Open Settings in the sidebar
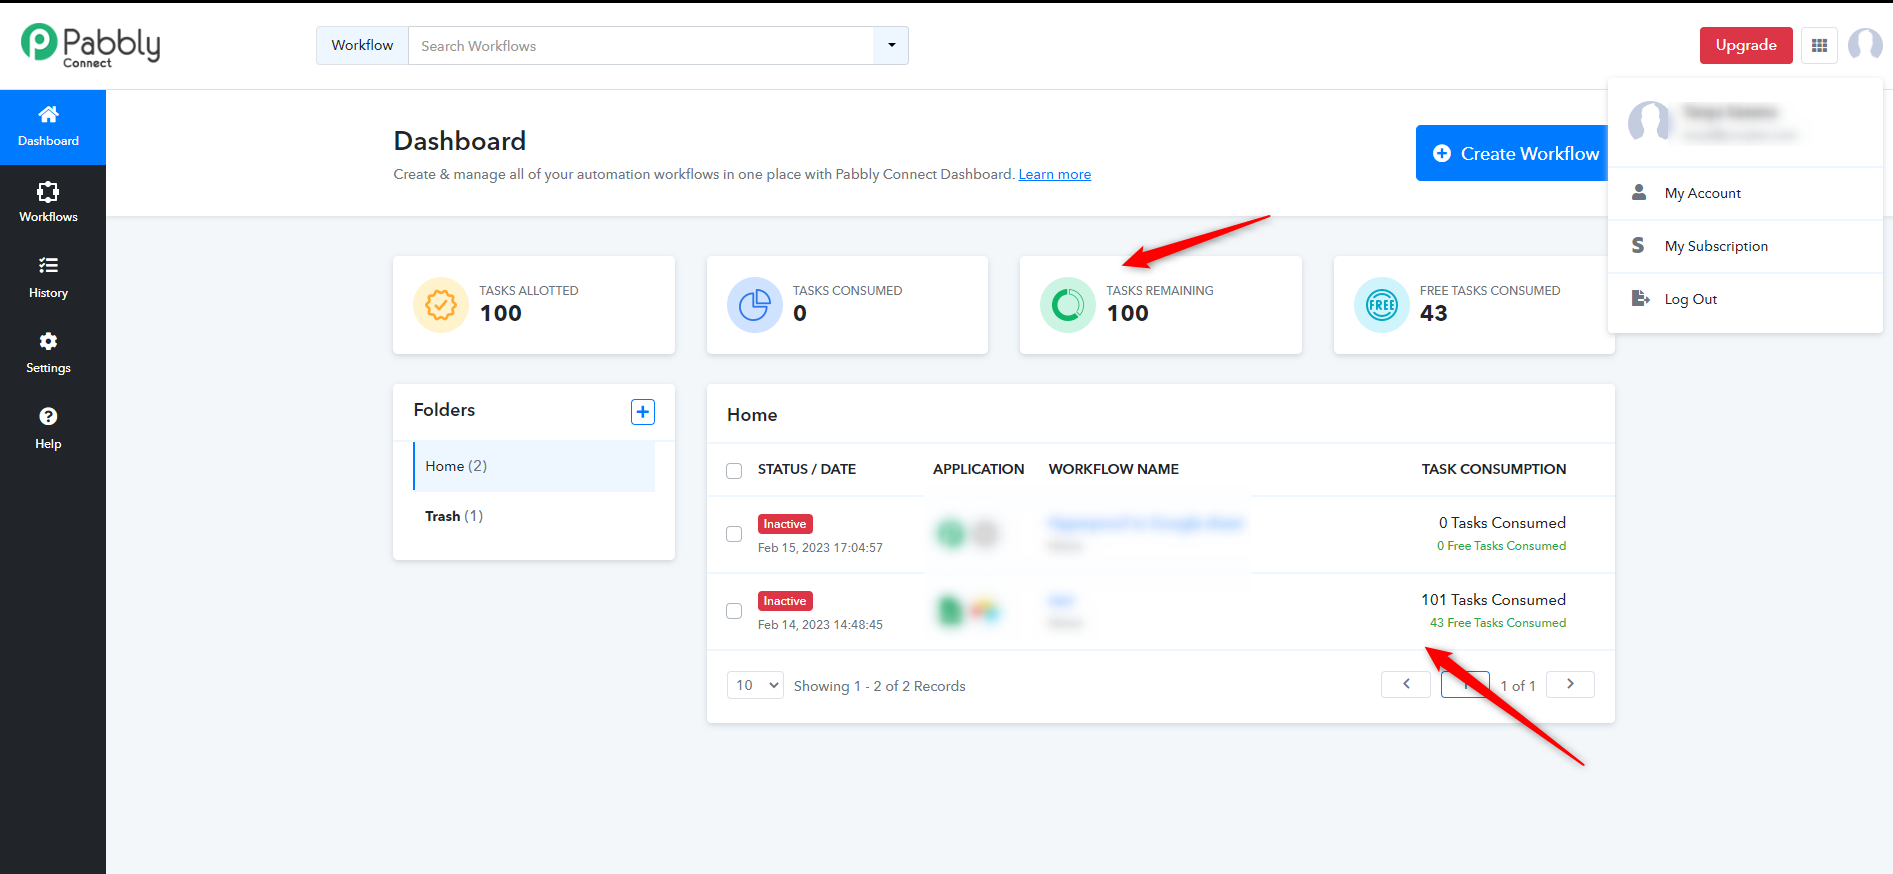Viewport: 1893px width, 874px height. 48,353
